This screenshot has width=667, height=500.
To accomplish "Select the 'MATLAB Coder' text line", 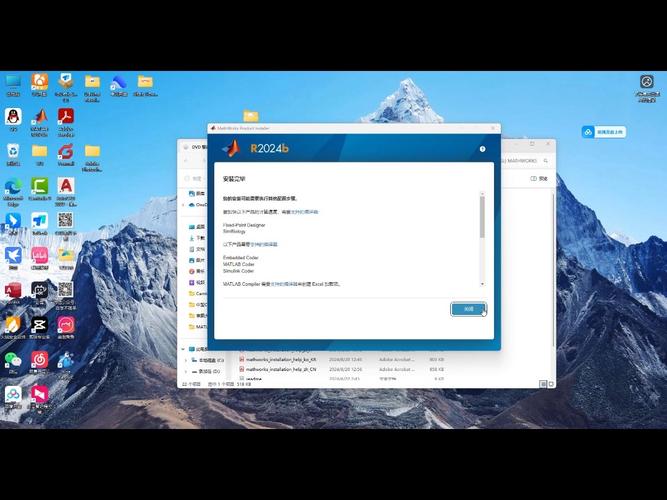I will (239, 264).
